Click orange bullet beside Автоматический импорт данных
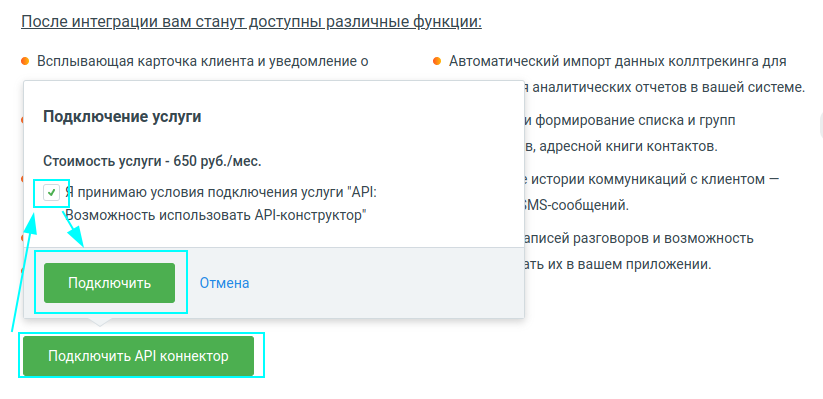The height and width of the screenshot is (399, 823). (x=437, y=61)
